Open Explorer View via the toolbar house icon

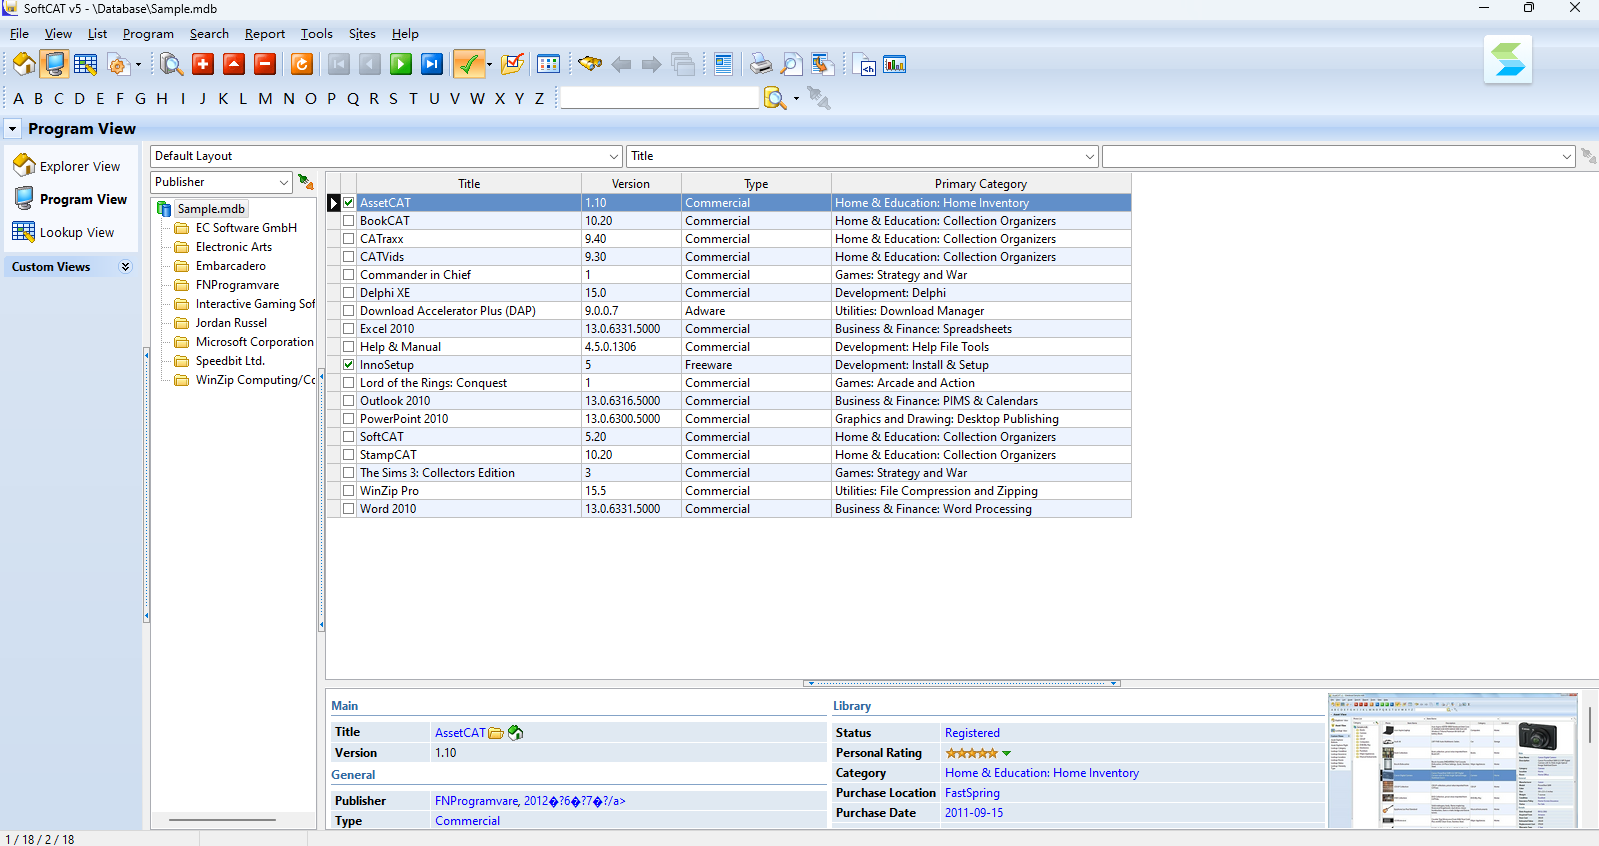(24, 65)
